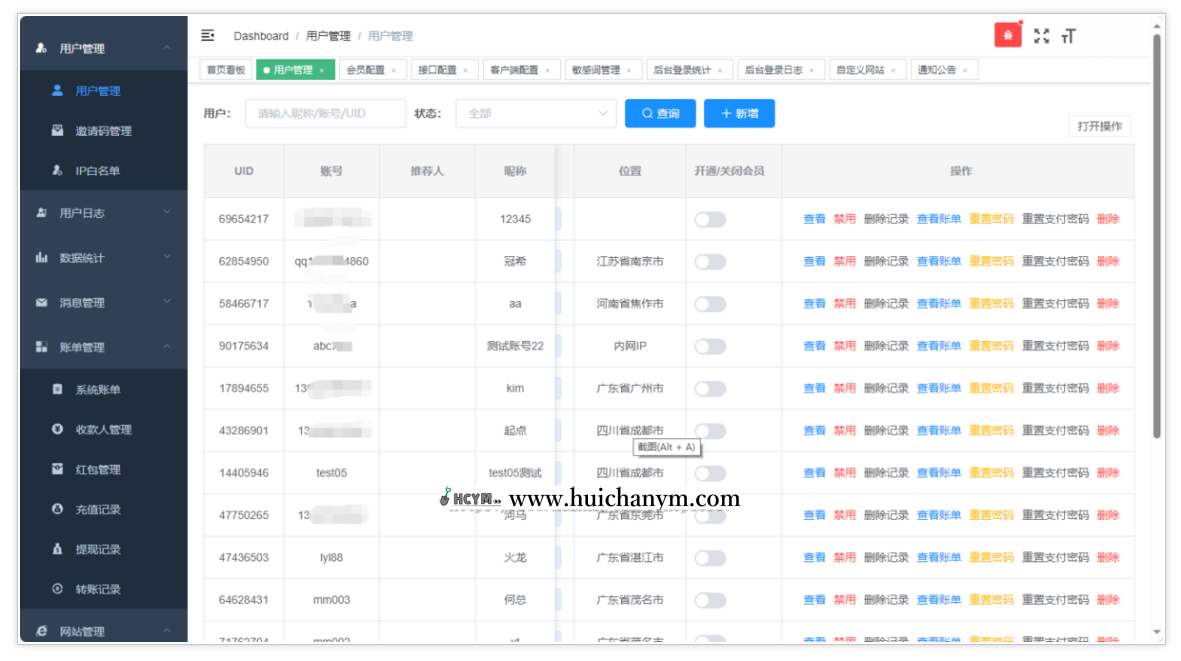This screenshot has width=1181, height=661.
Task: Open 红包管理 in the sidebar
Action: tap(100, 471)
